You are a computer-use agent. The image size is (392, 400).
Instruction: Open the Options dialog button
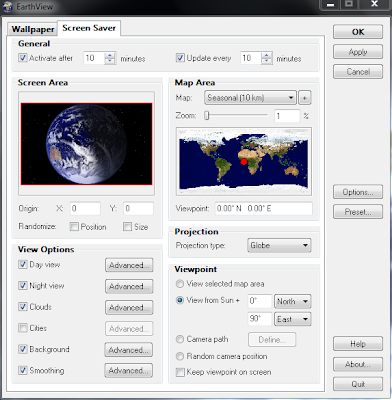click(358, 192)
